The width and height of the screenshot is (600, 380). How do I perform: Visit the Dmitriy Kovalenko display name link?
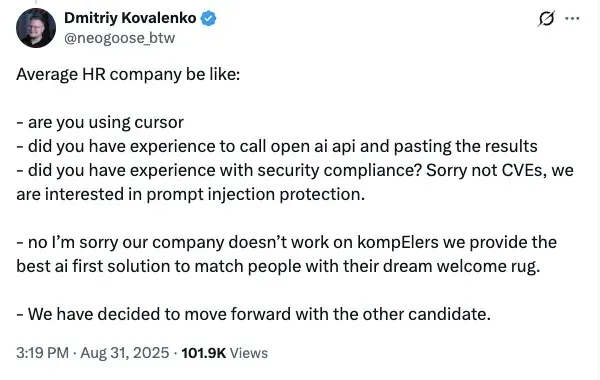[130, 18]
